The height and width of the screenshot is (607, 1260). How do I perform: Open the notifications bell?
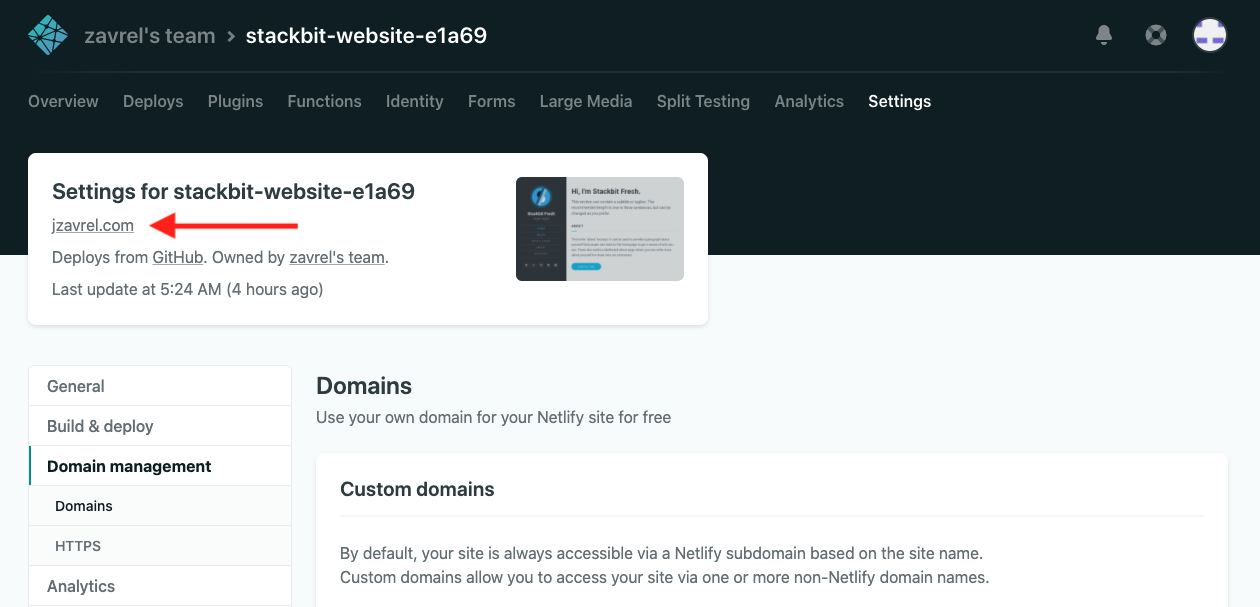click(1104, 35)
